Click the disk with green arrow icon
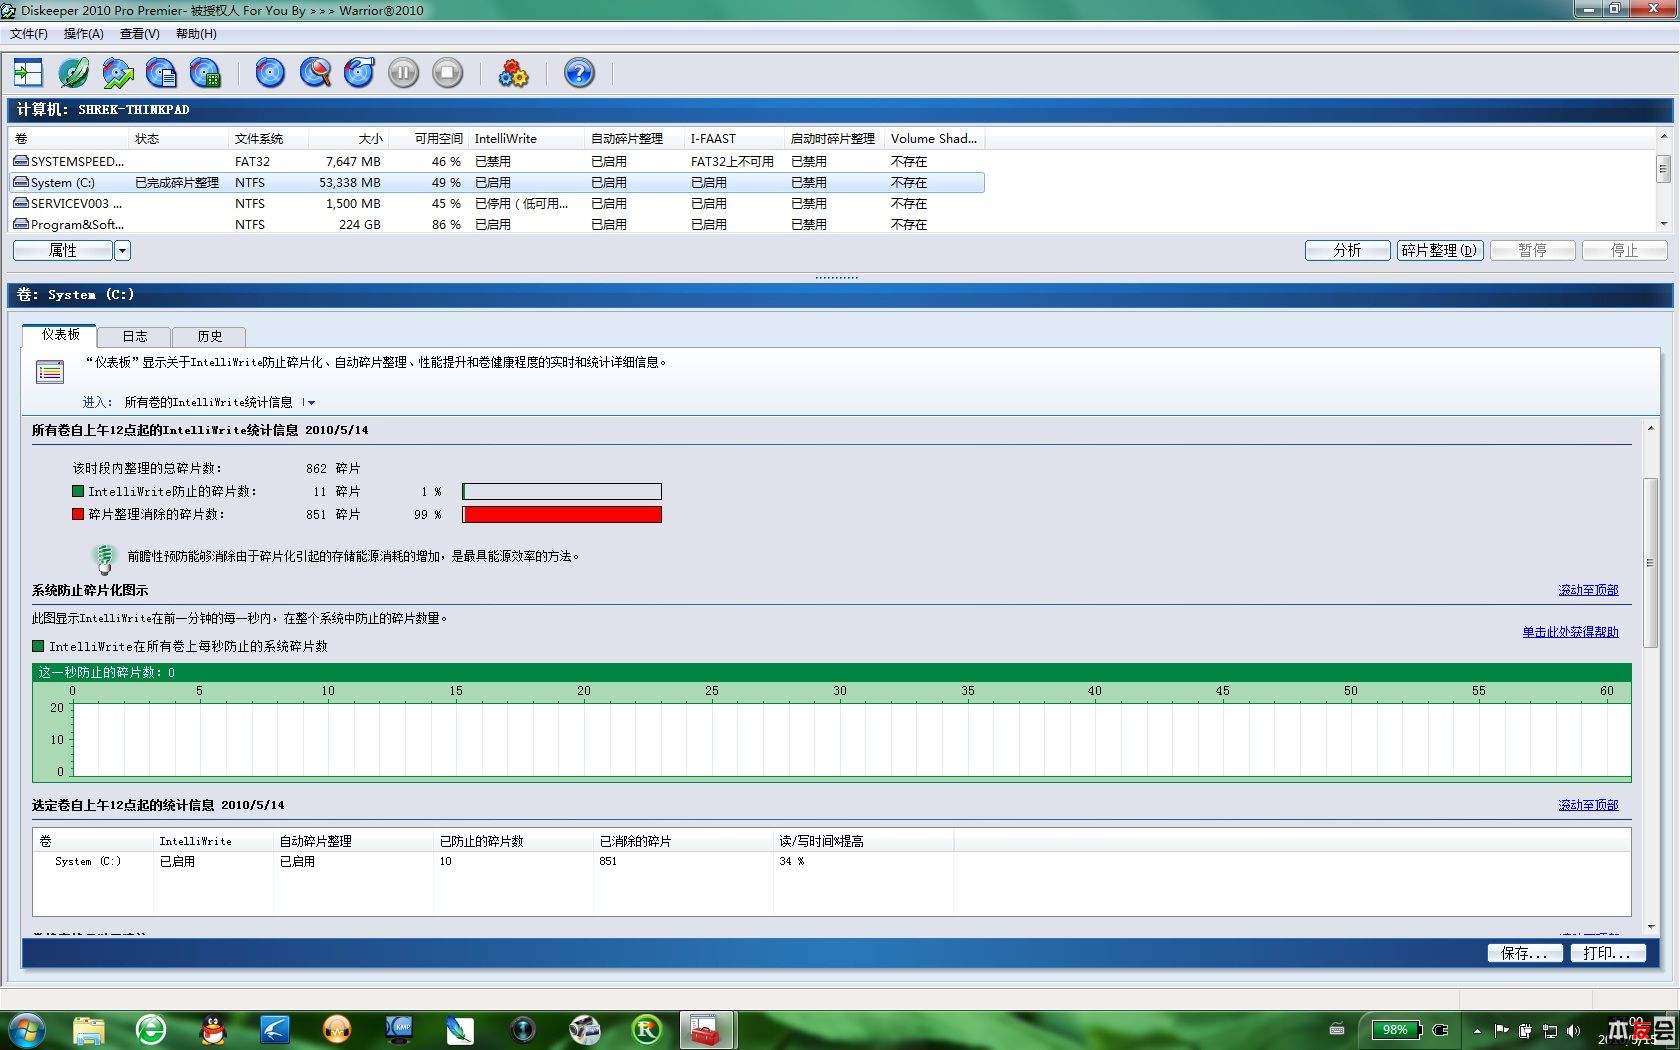Viewport: 1680px width, 1050px height. pos(117,73)
